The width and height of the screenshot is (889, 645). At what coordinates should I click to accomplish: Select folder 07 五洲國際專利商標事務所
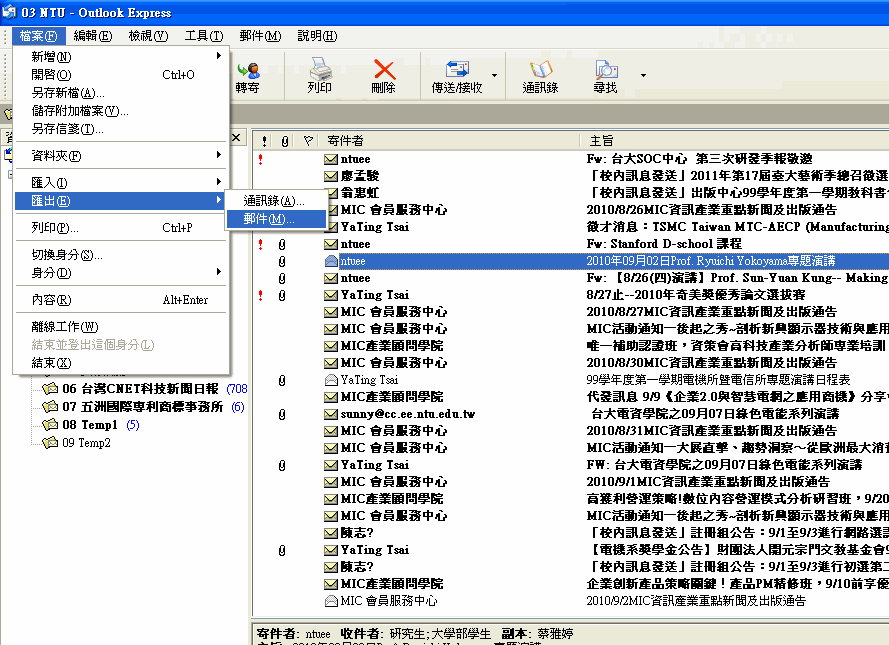[x=142, y=407]
